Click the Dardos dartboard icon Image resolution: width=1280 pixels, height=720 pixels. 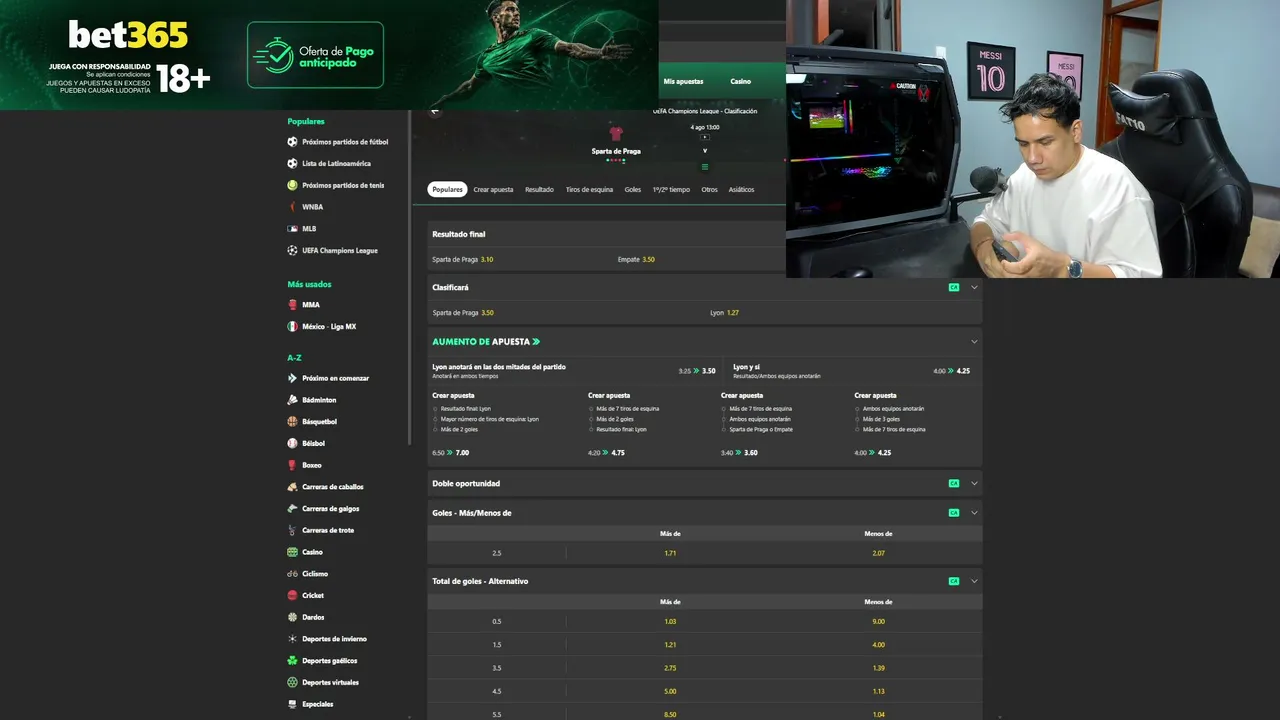pyautogui.click(x=292, y=617)
